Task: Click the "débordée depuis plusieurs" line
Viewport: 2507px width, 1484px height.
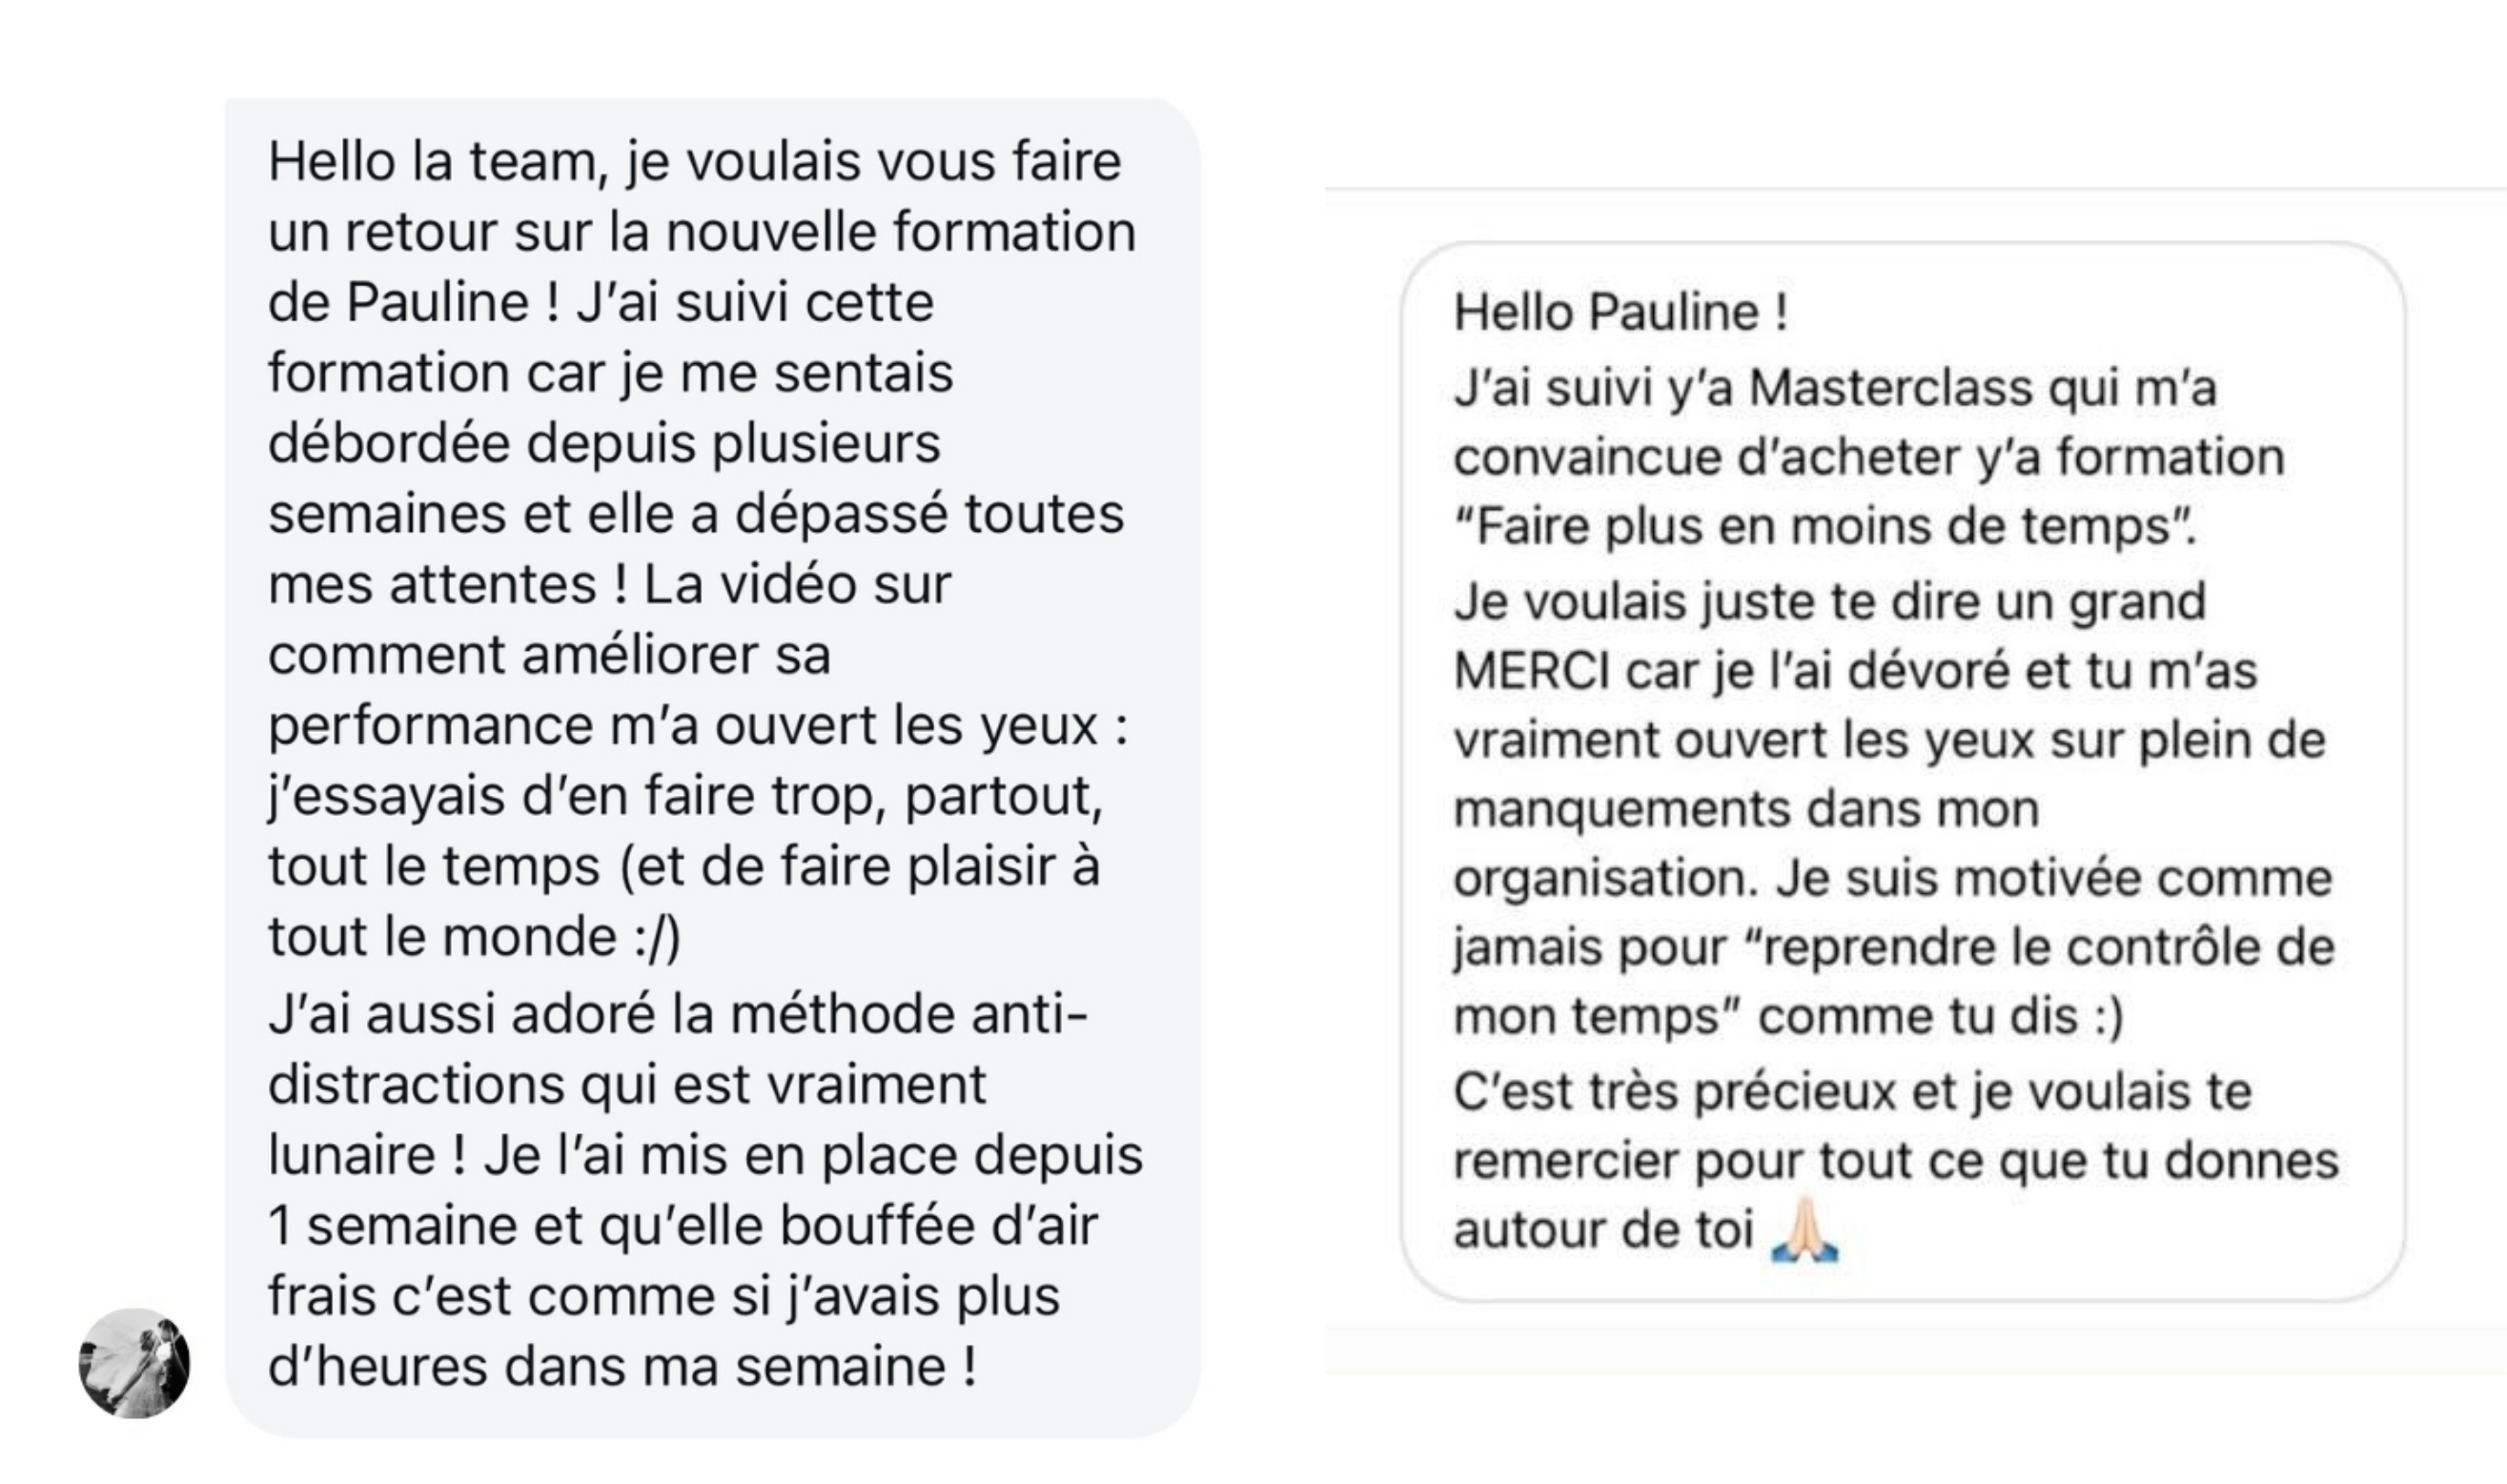Action: click(x=604, y=443)
